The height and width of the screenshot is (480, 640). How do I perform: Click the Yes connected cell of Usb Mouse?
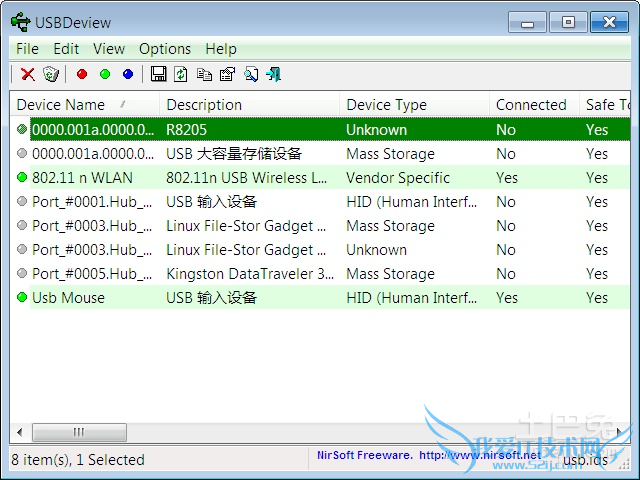507,298
